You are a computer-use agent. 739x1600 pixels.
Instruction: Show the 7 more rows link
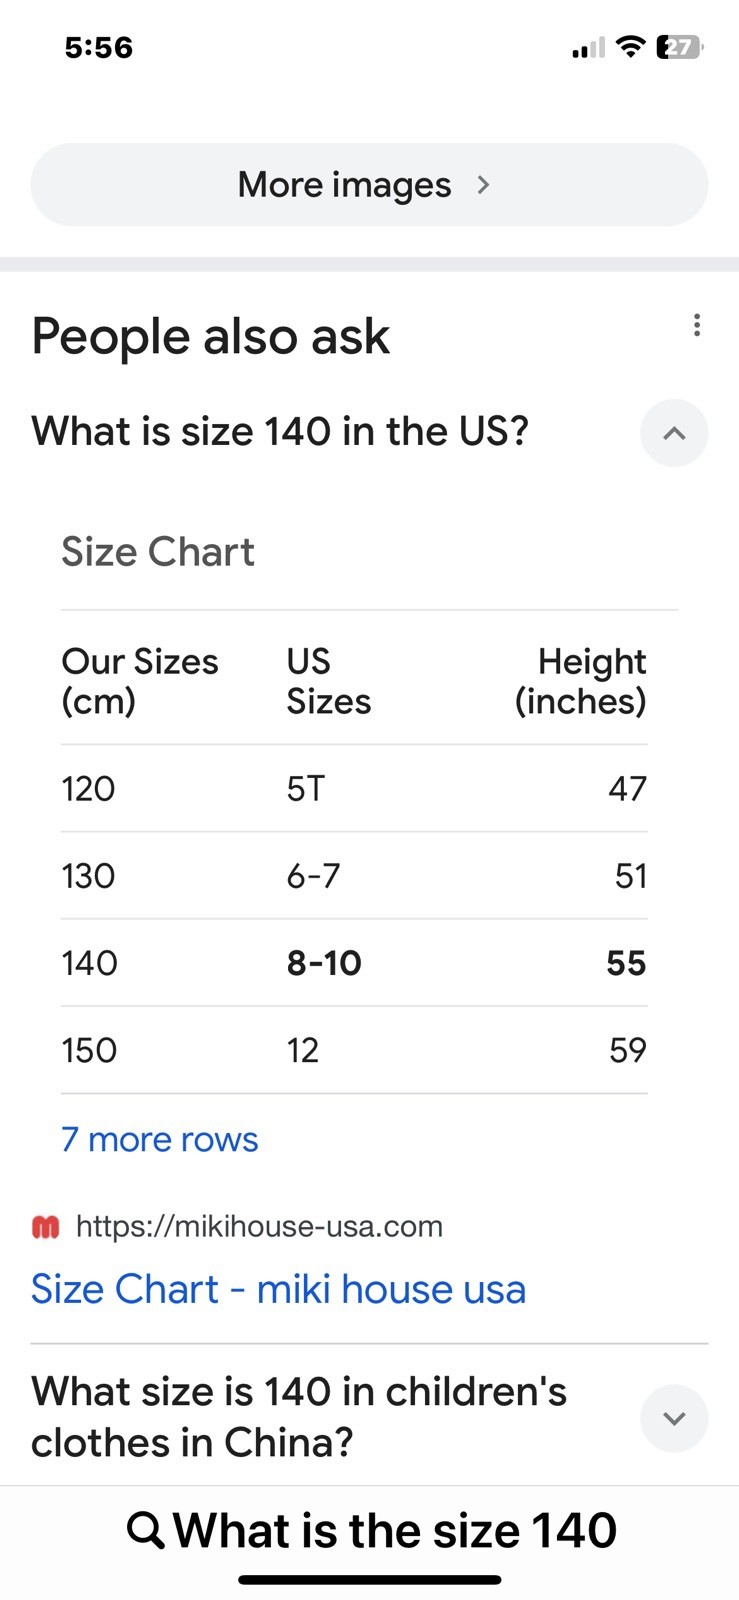tap(160, 1139)
